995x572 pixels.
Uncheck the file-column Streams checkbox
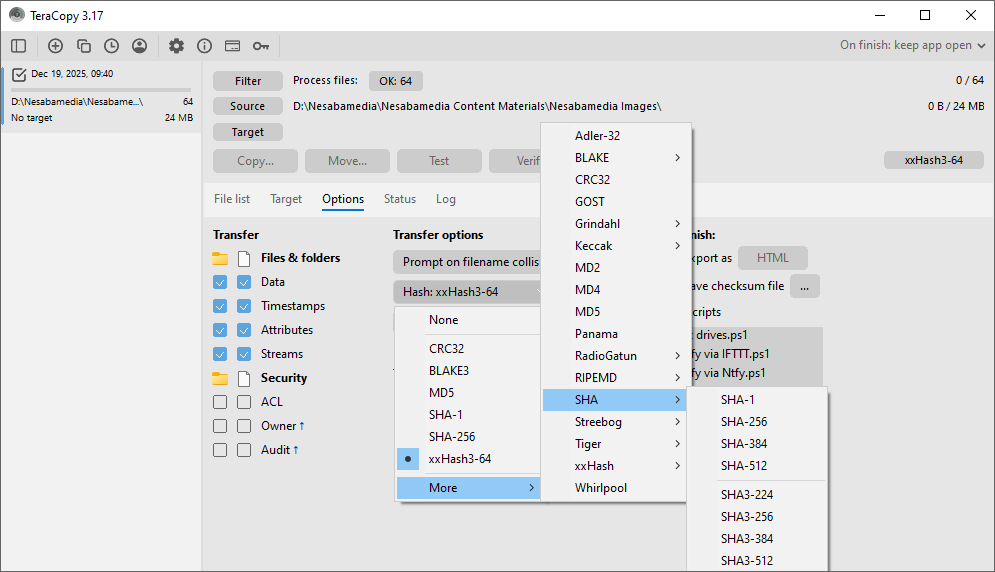[x=244, y=354]
